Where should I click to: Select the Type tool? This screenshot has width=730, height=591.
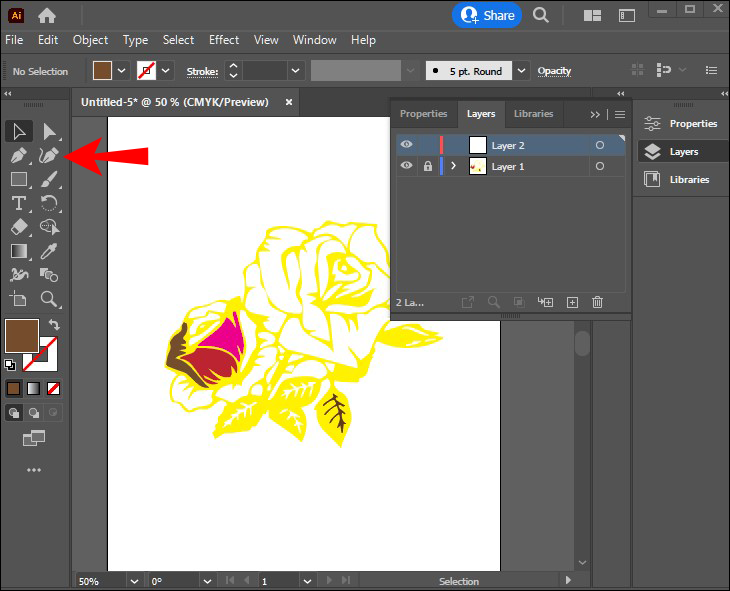pyautogui.click(x=18, y=203)
